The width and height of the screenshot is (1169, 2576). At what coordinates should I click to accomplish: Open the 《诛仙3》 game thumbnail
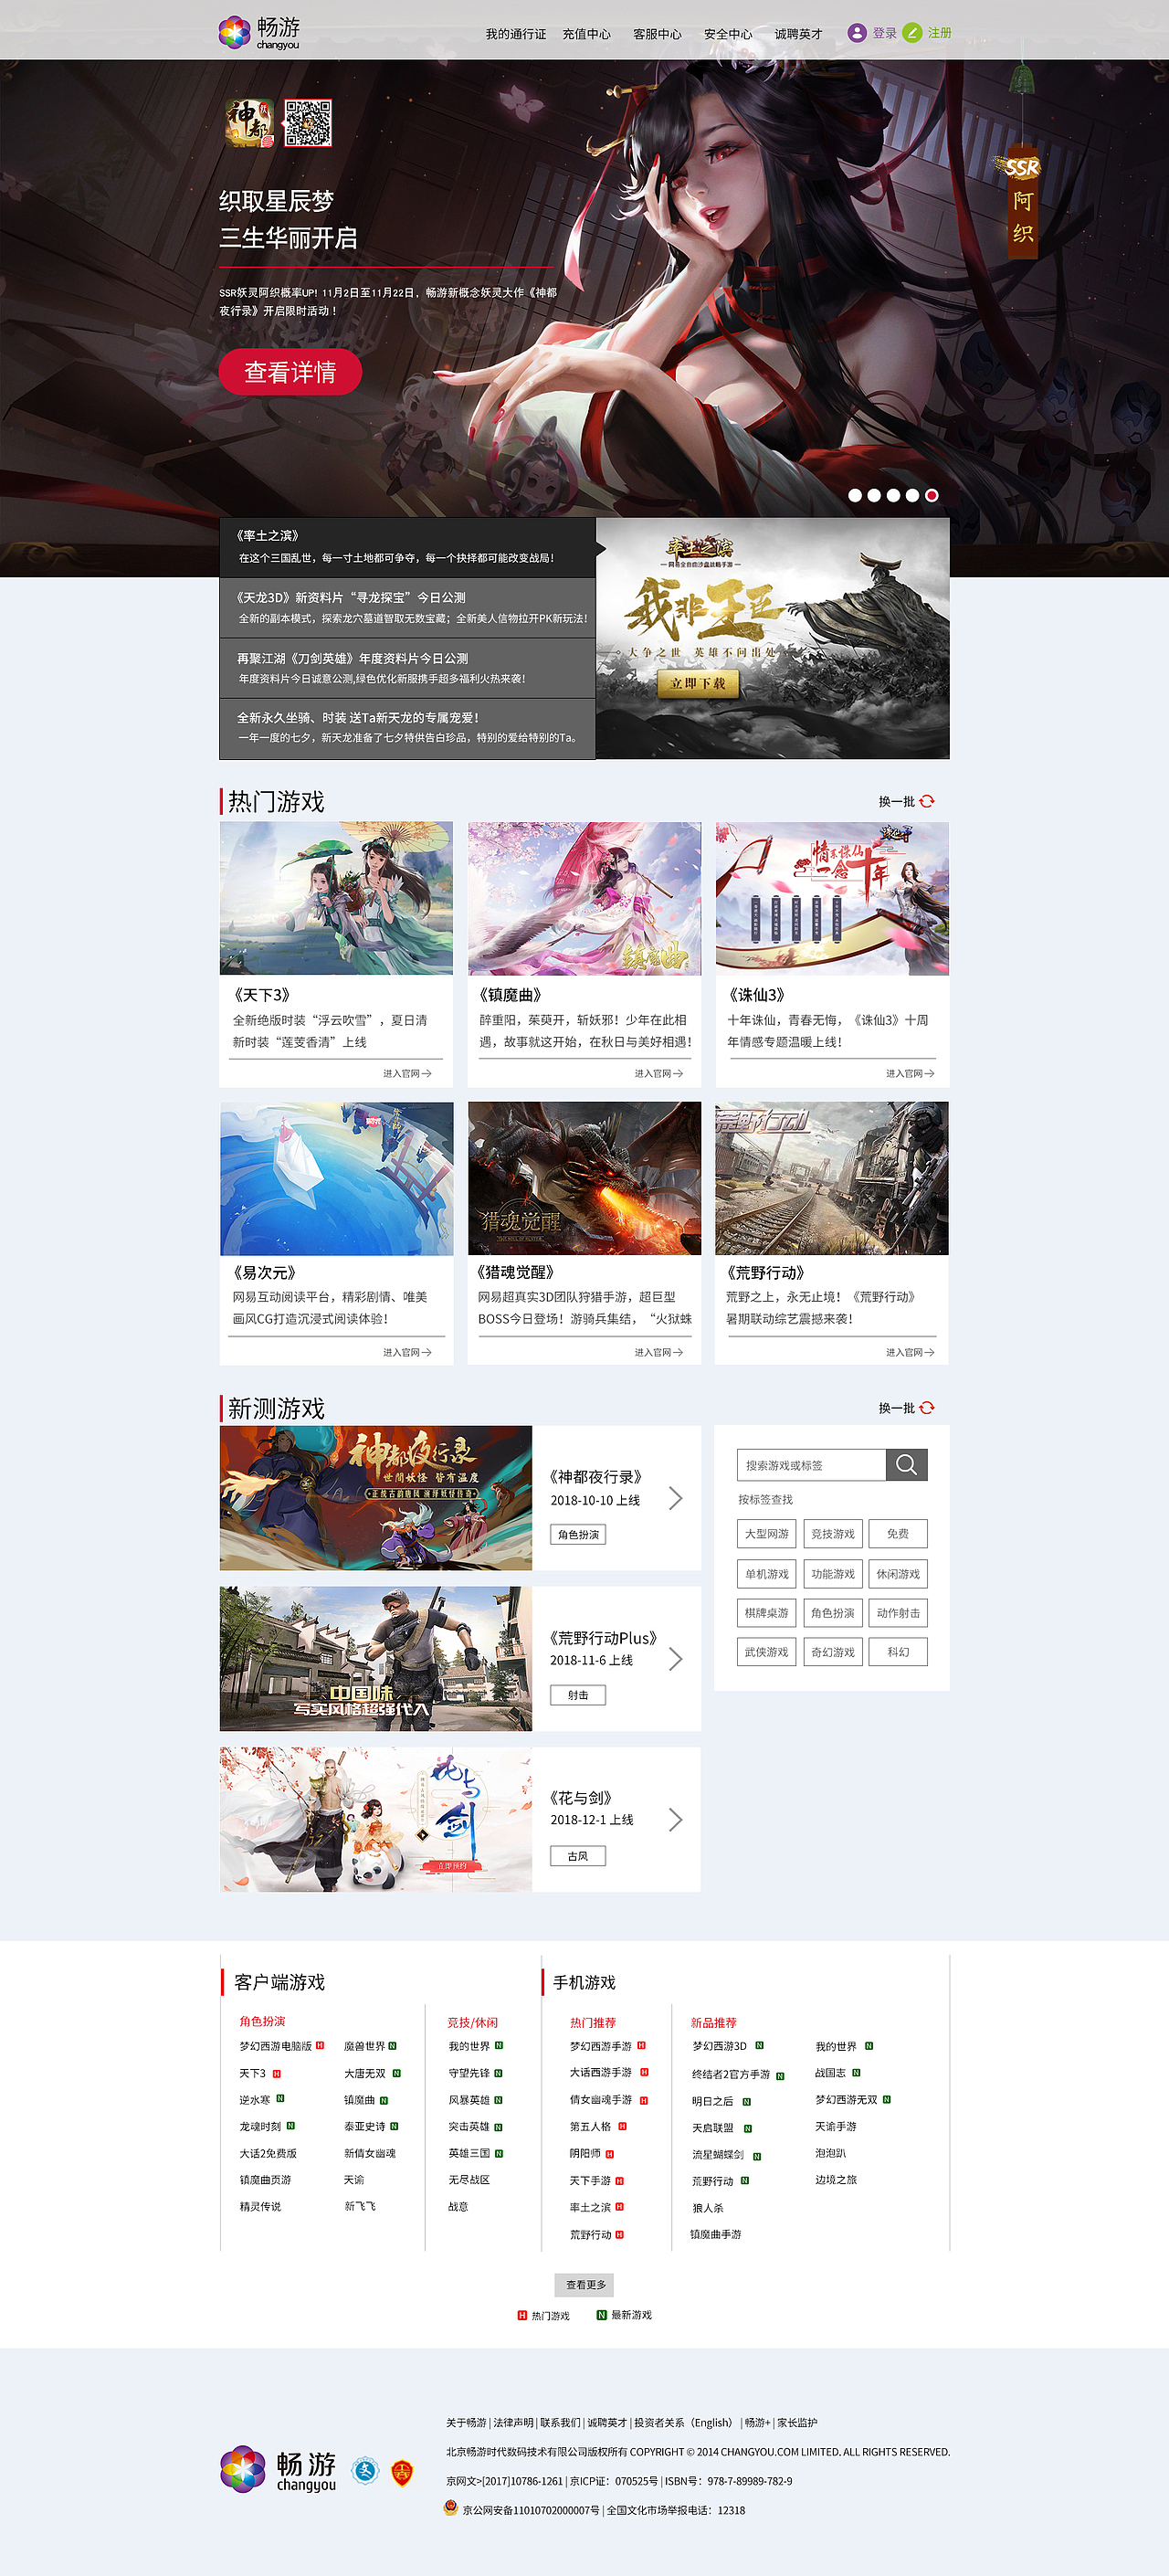tap(832, 898)
